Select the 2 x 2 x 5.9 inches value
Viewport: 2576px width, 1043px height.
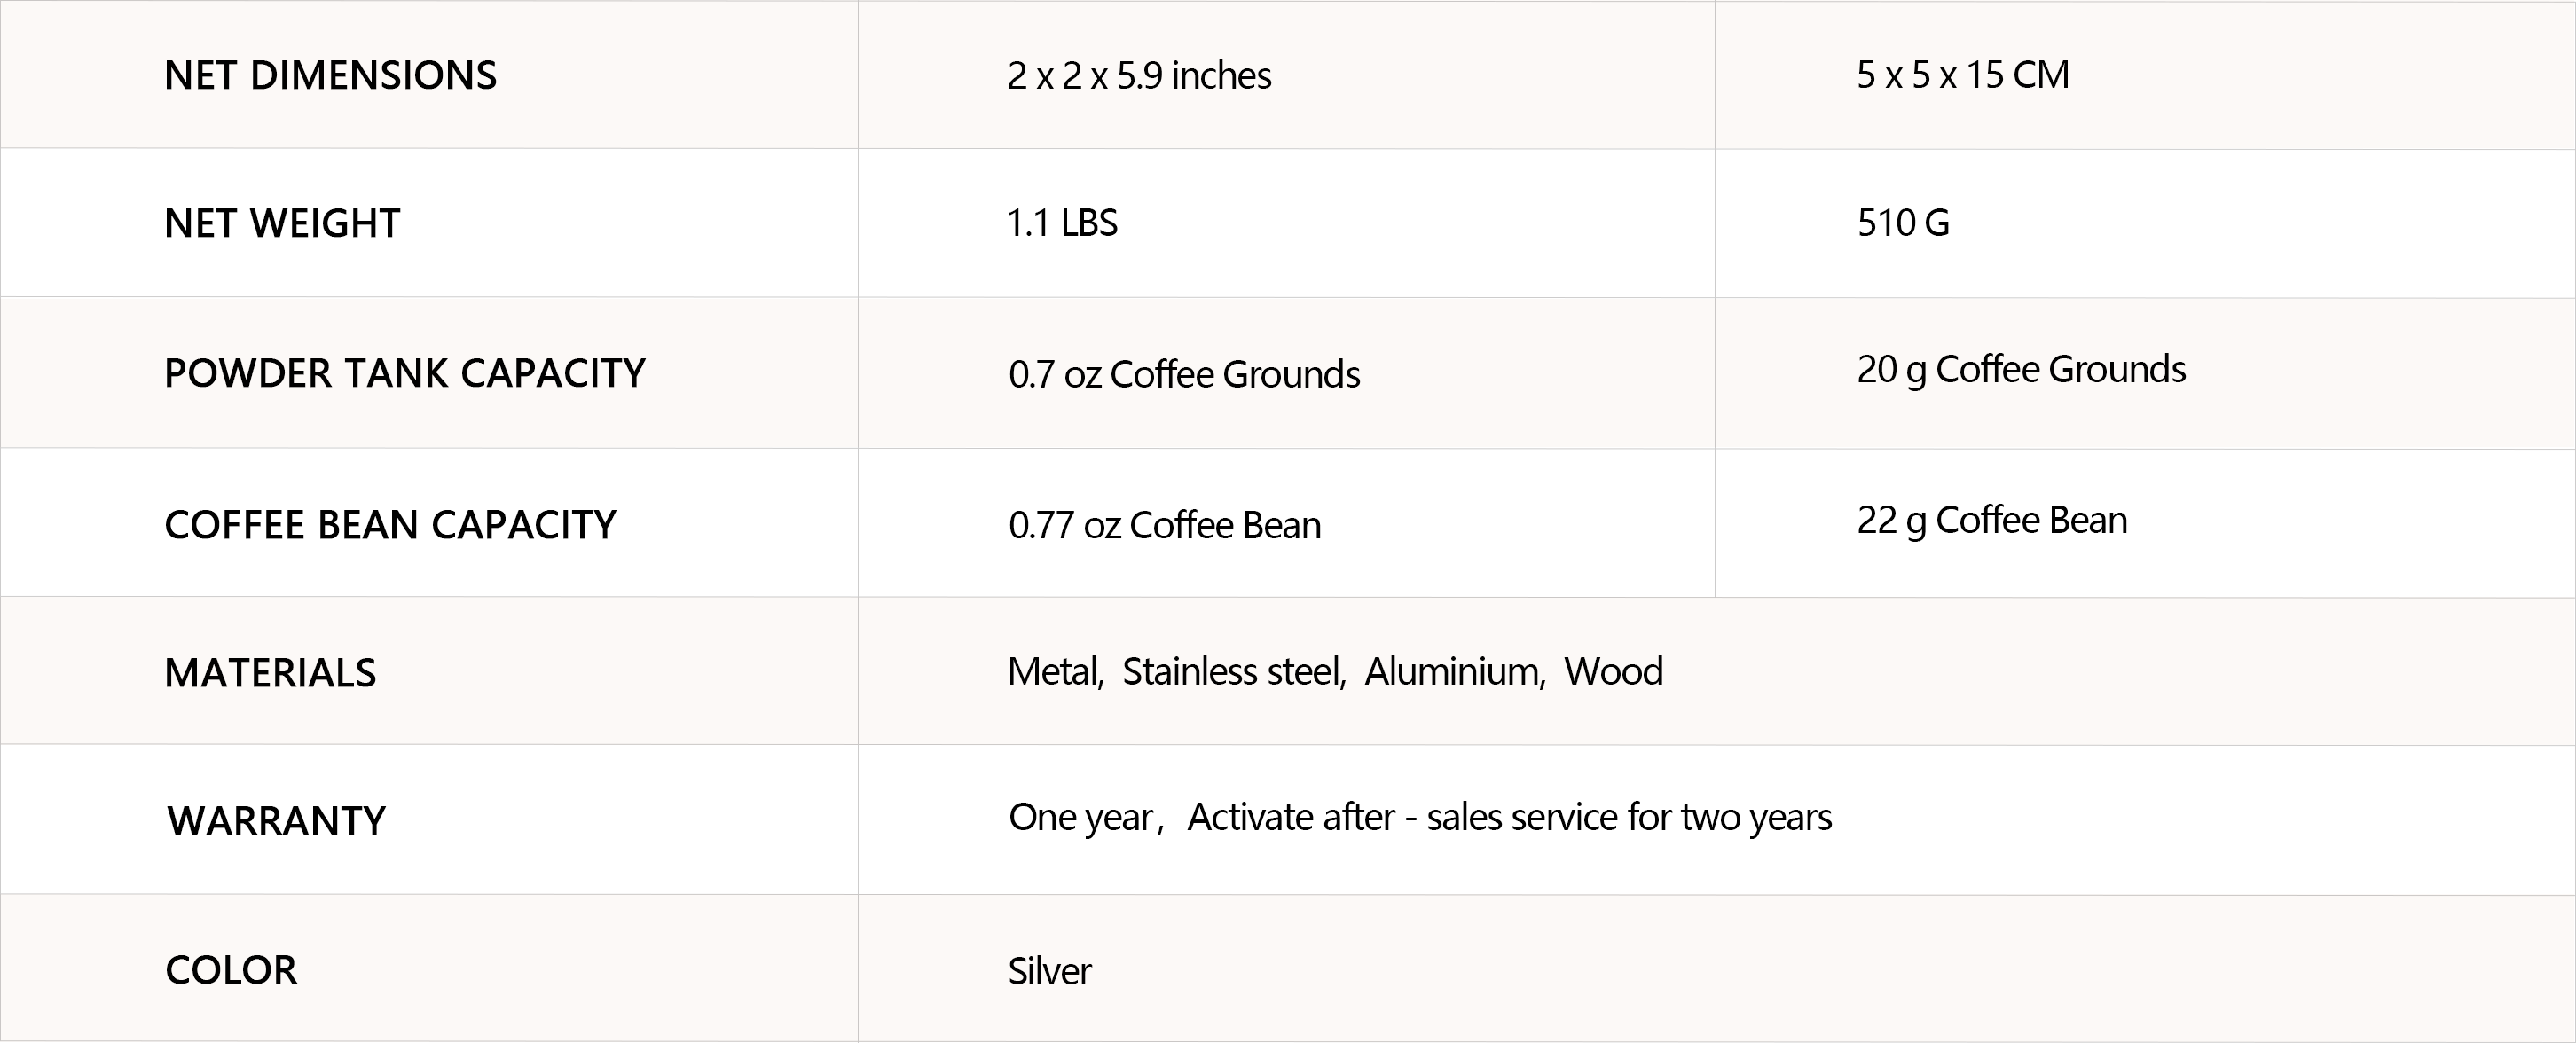1139,76
